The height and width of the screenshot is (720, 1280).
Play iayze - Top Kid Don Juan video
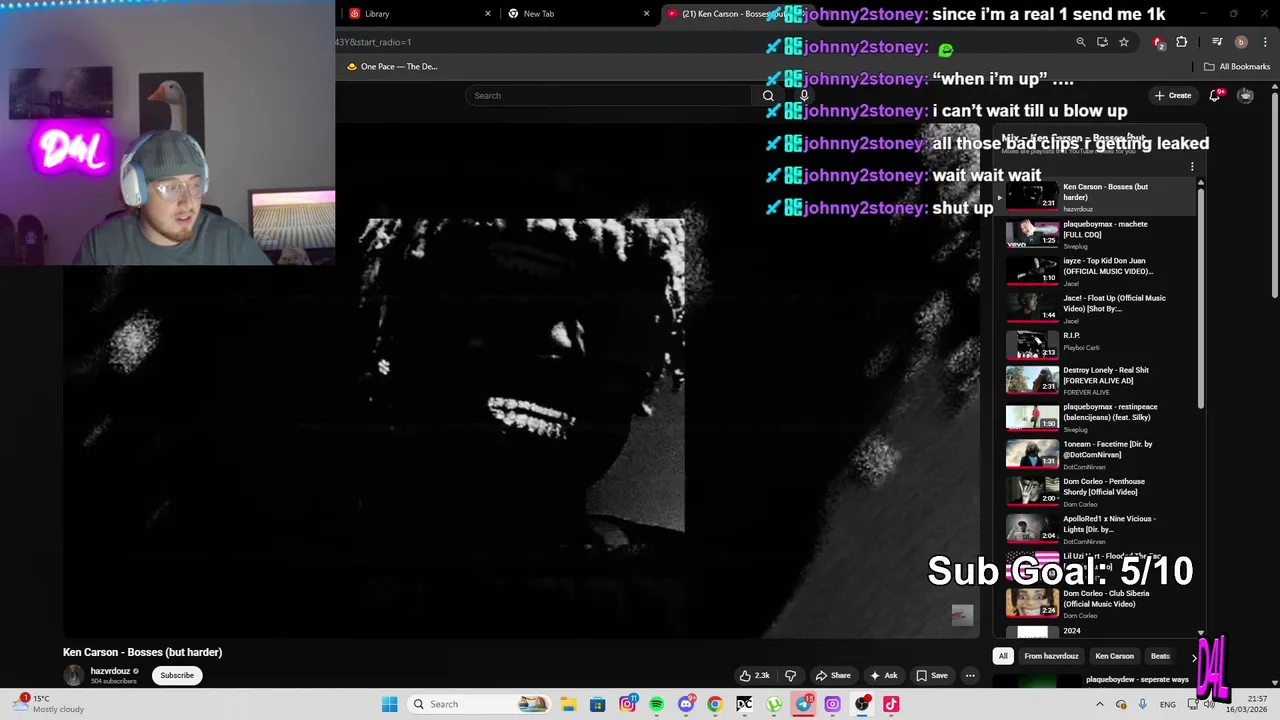1095,271
